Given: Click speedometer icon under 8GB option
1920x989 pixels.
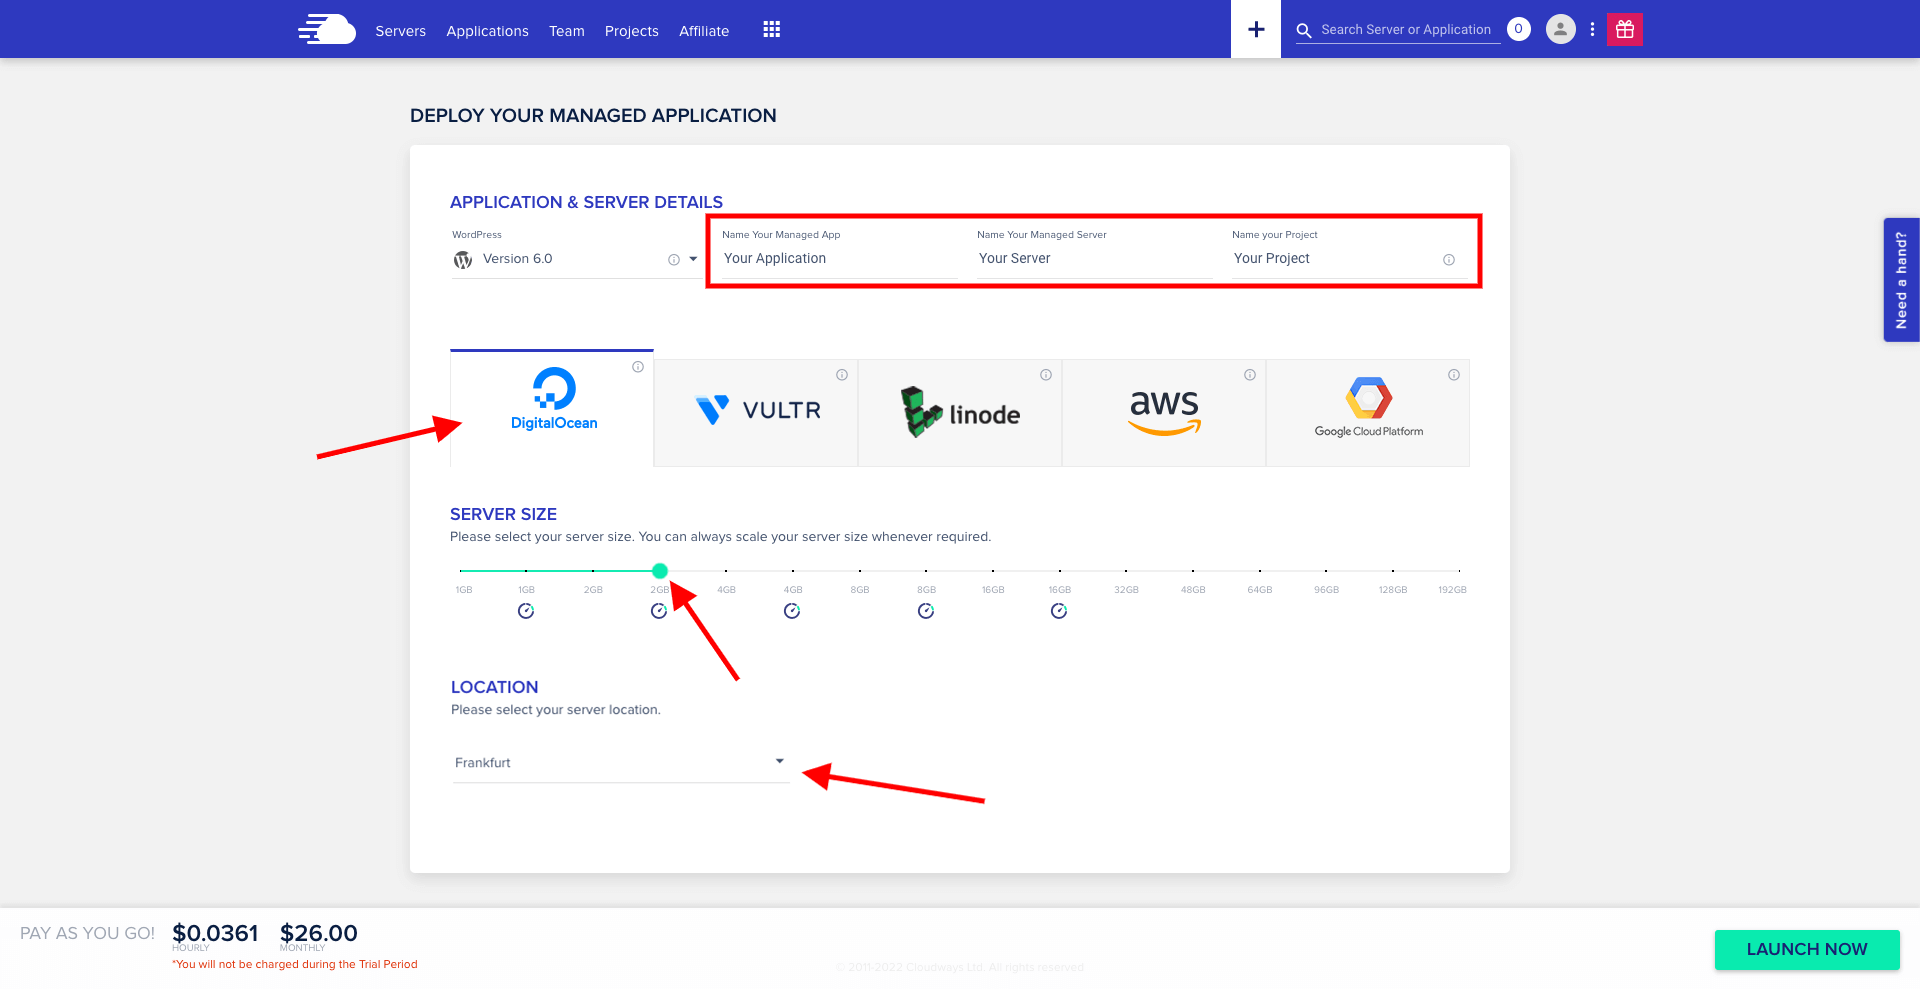Looking at the screenshot, I should tap(926, 611).
